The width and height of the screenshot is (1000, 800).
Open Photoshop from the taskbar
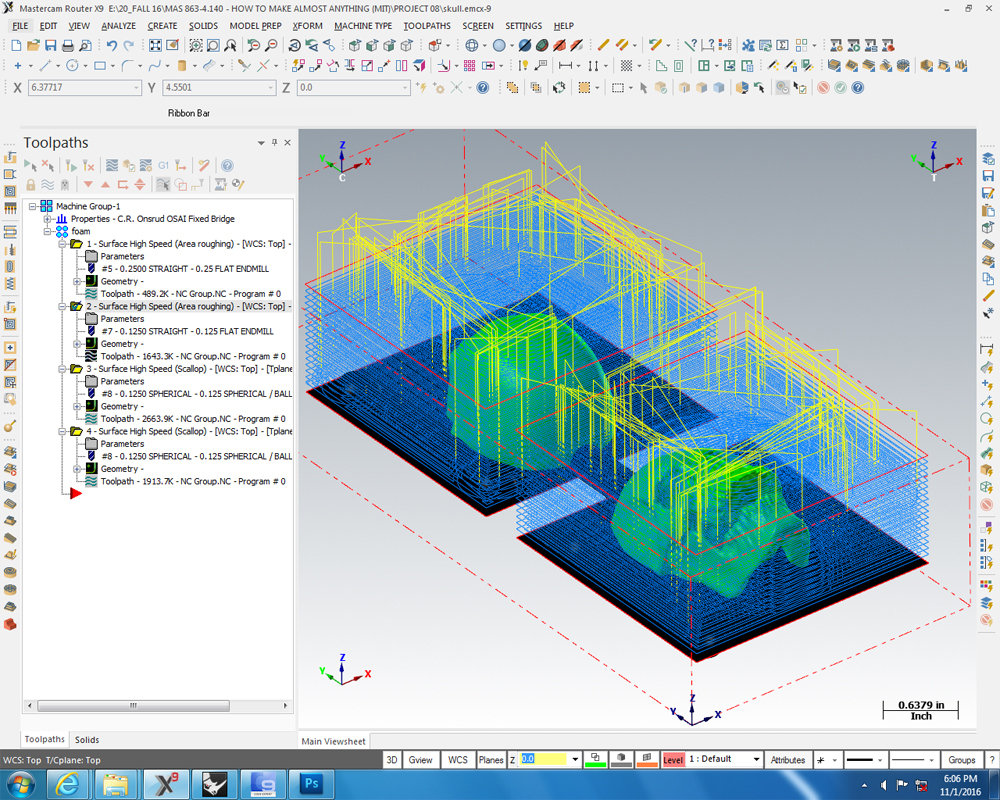point(312,784)
